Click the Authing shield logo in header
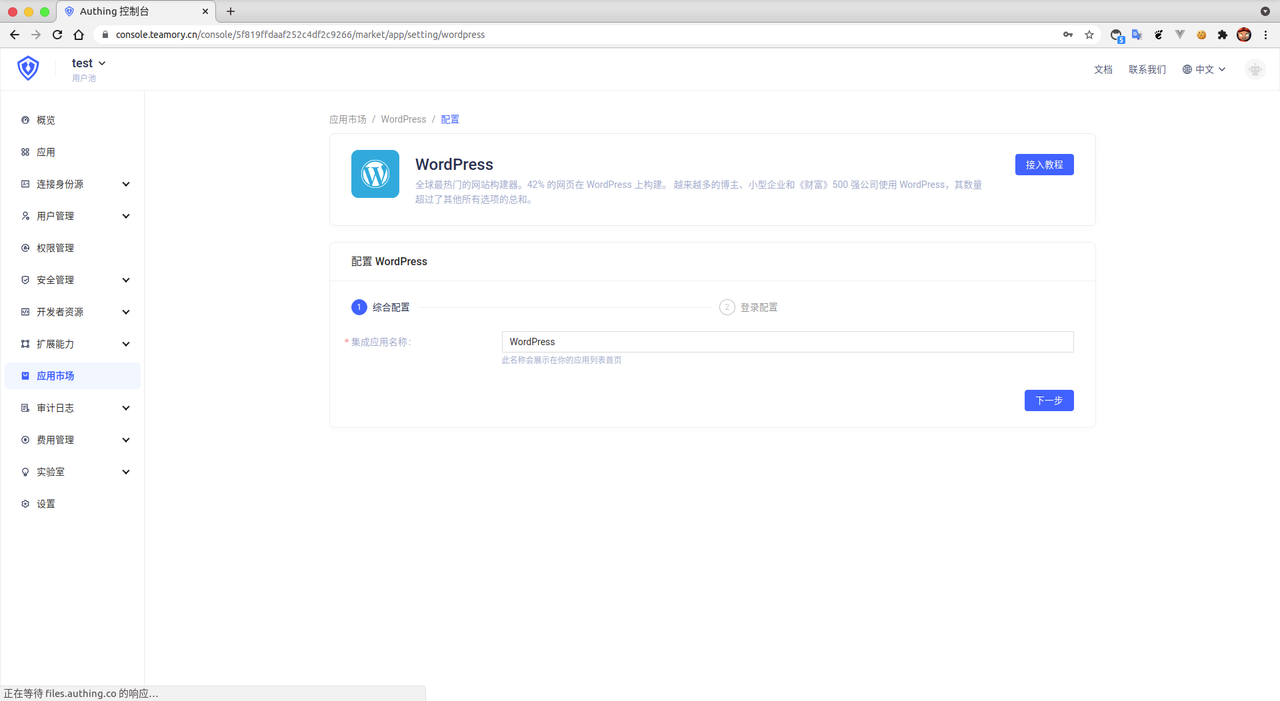The width and height of the screenshot is (1280, 701). (x=28, y=68)
